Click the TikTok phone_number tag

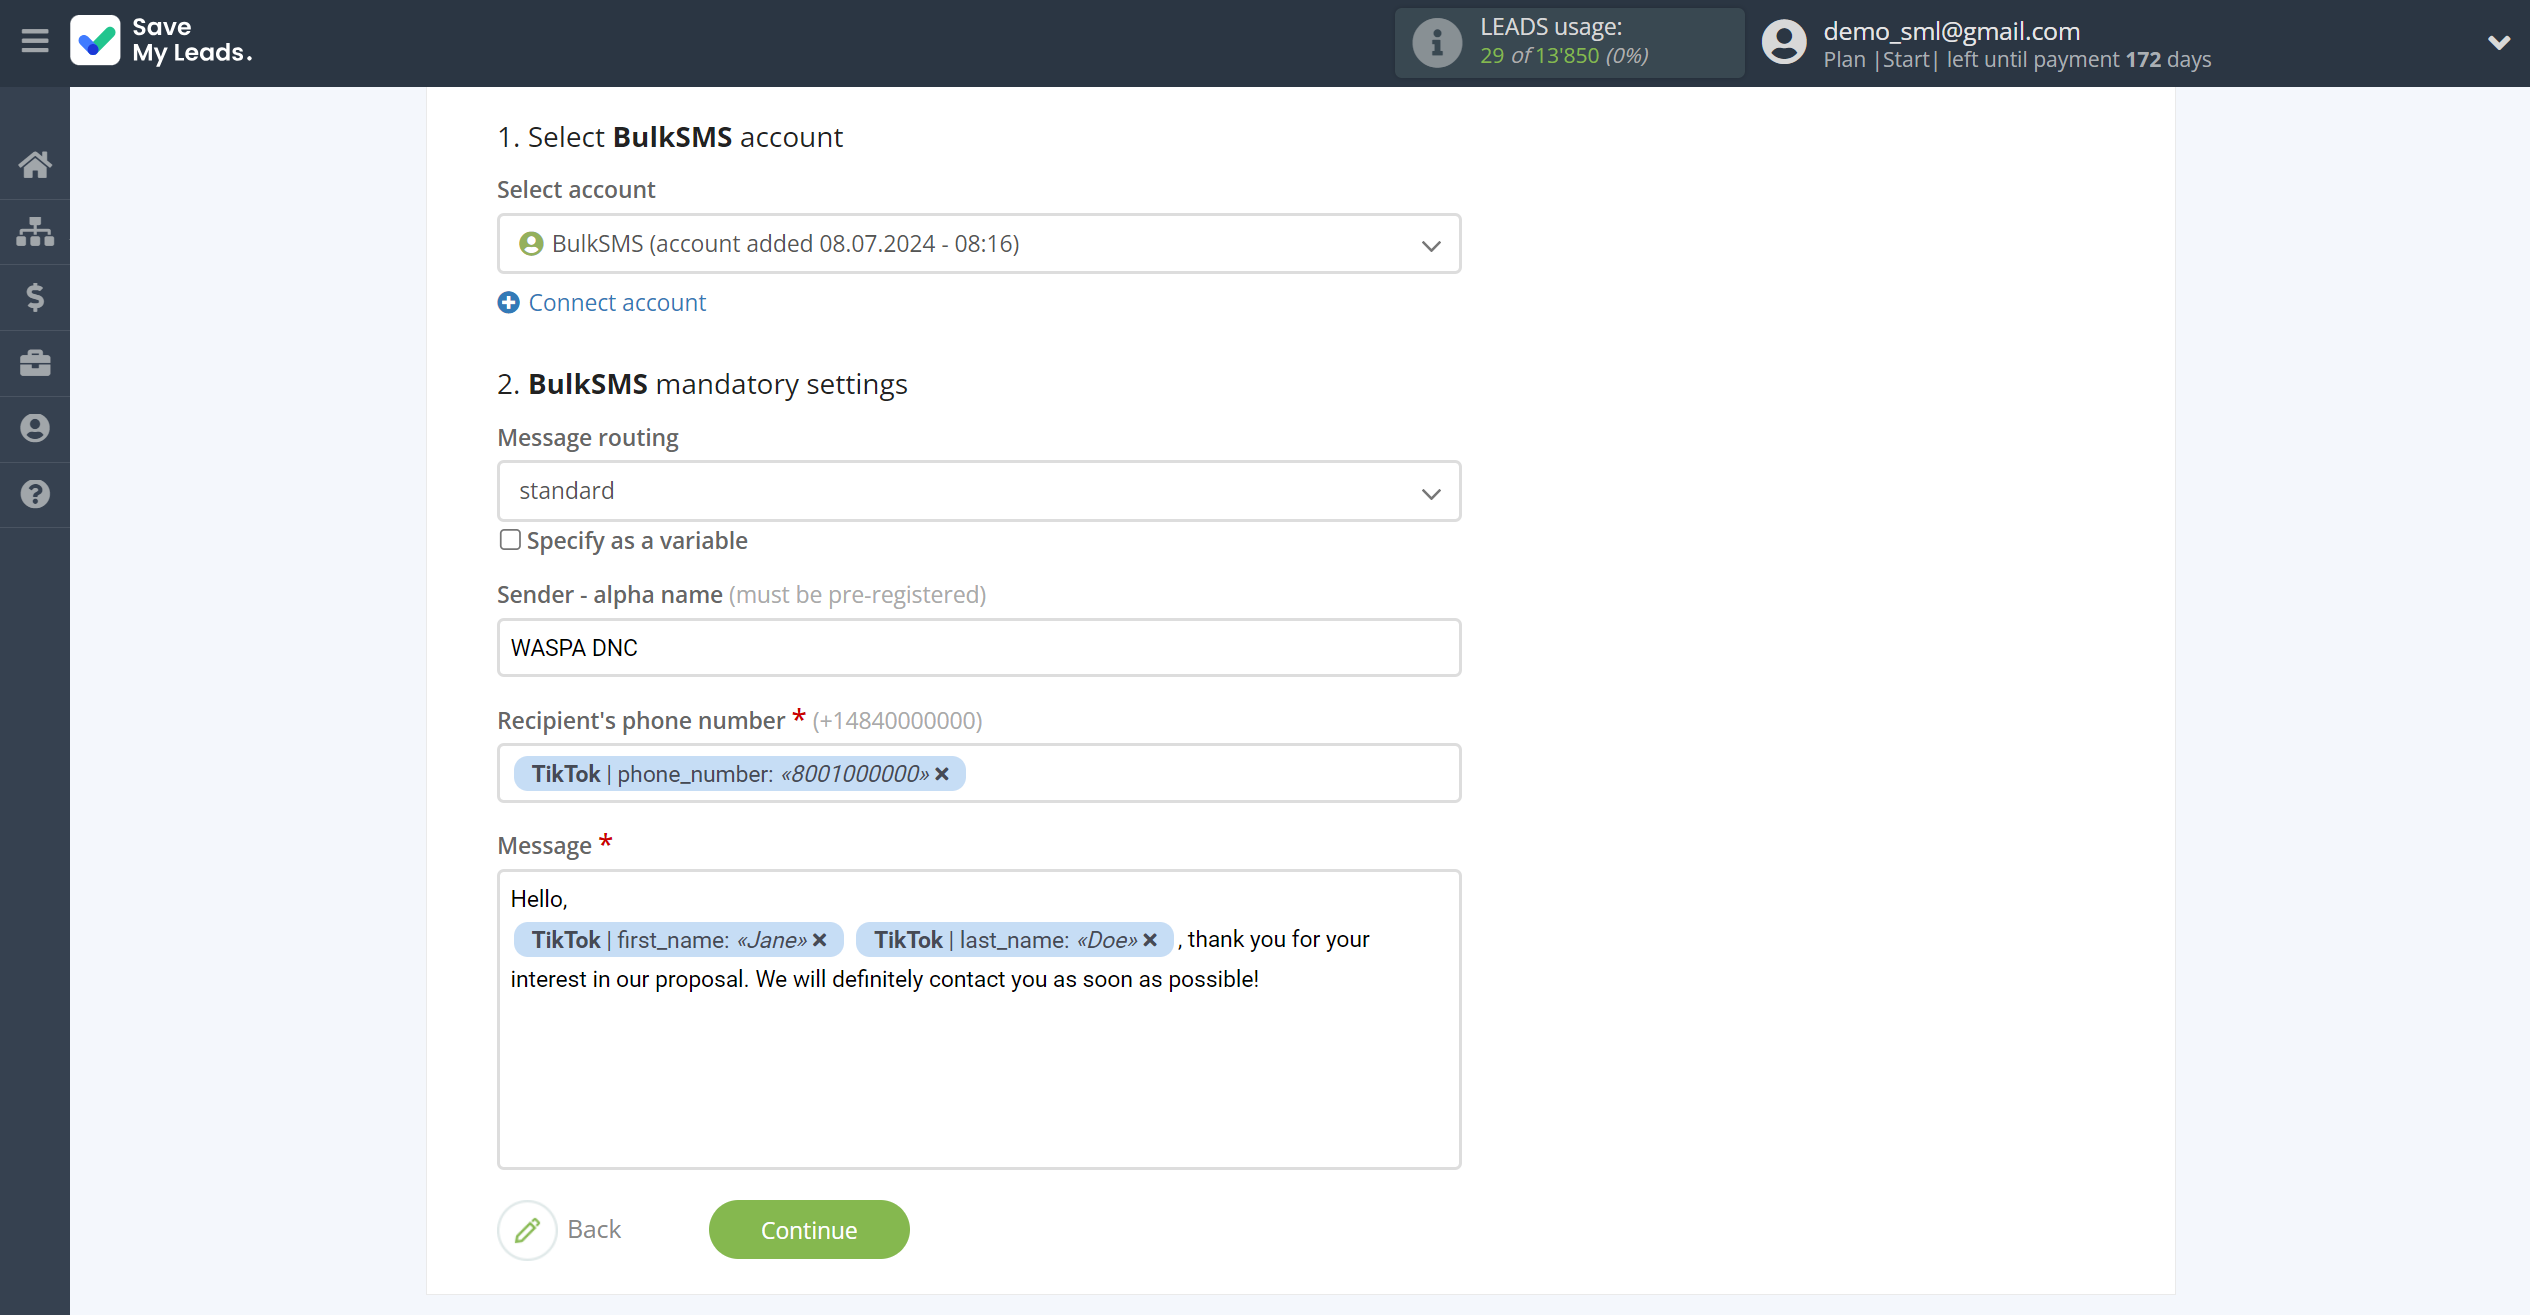739,774
